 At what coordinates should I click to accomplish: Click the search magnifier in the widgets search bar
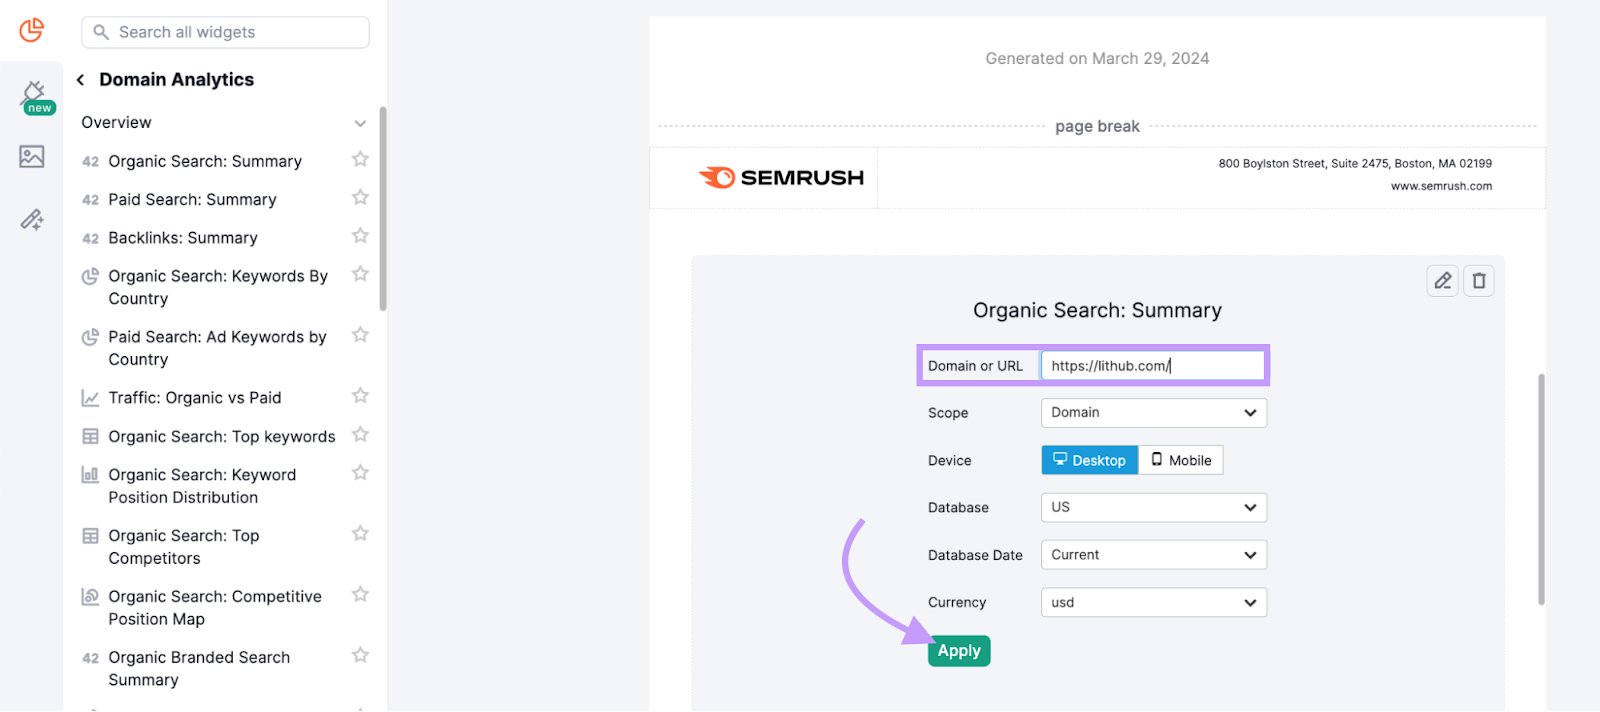(x=101, y=32)
